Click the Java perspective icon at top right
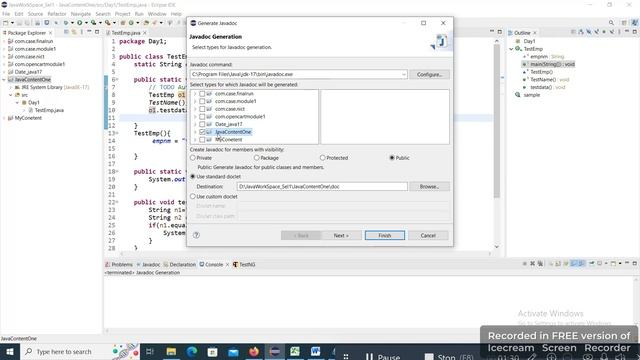This screenshot has width=640, height=360. click(634, 23)
